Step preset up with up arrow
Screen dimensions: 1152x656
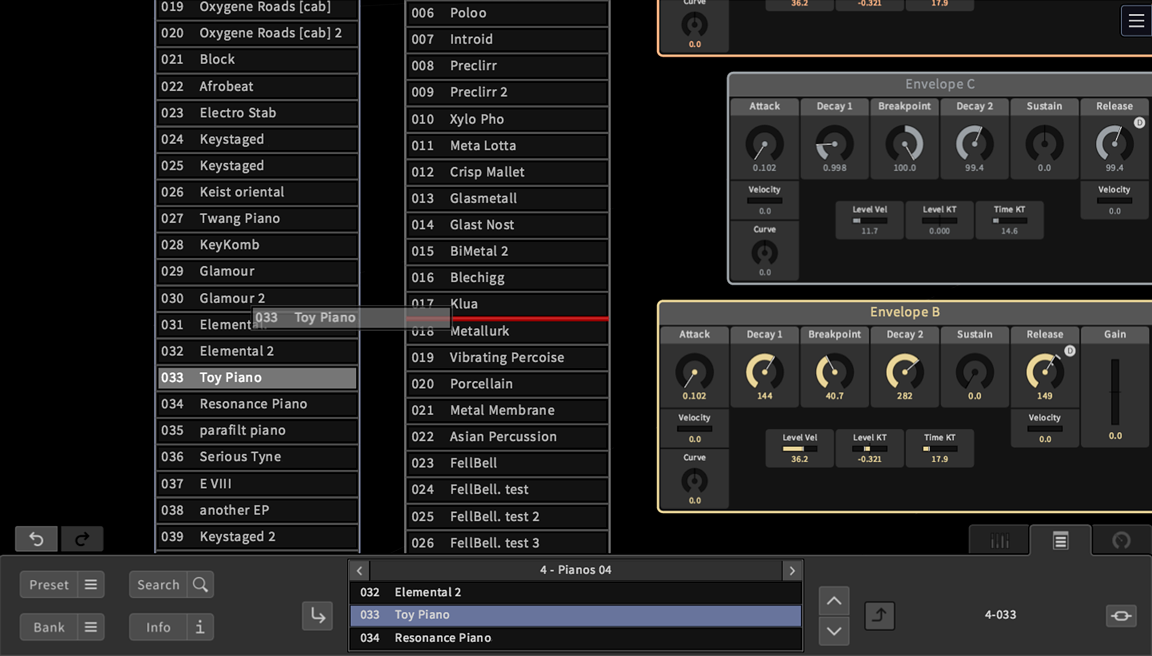834,601
